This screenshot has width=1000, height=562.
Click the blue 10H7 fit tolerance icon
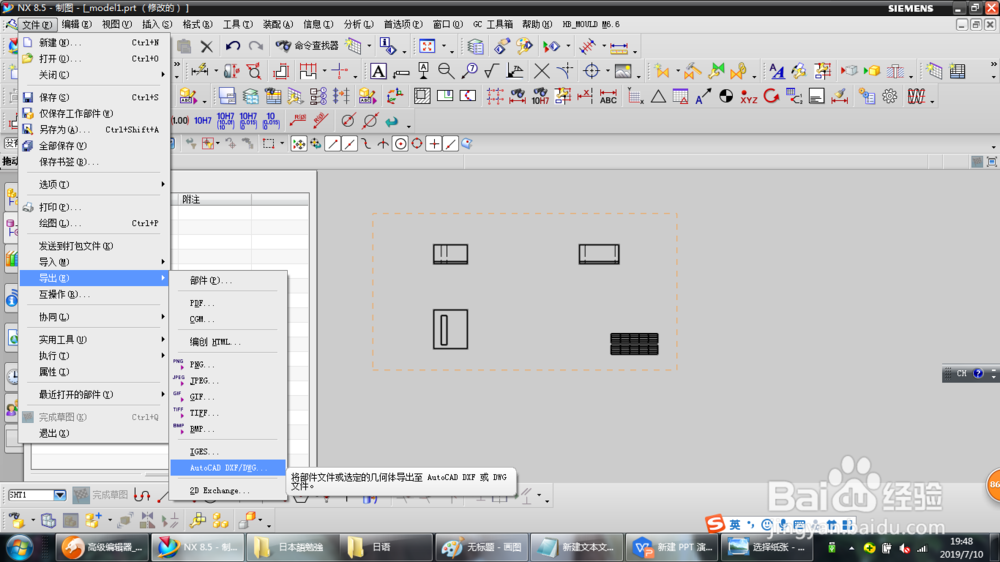203,120
